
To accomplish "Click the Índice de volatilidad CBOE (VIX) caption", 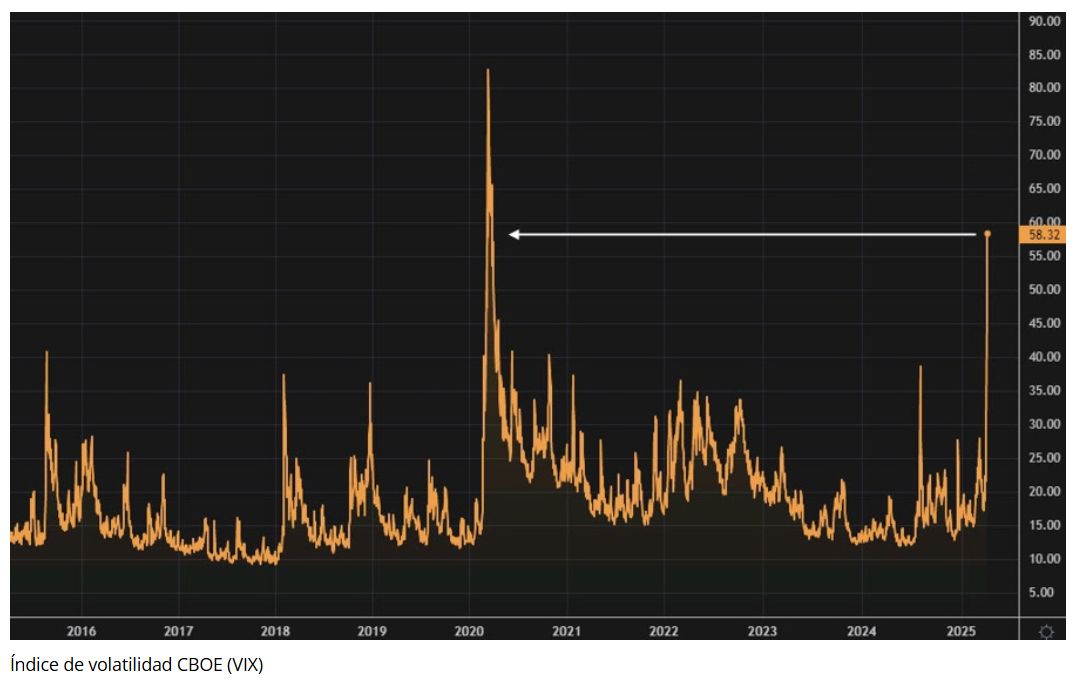I will [137, 664].
